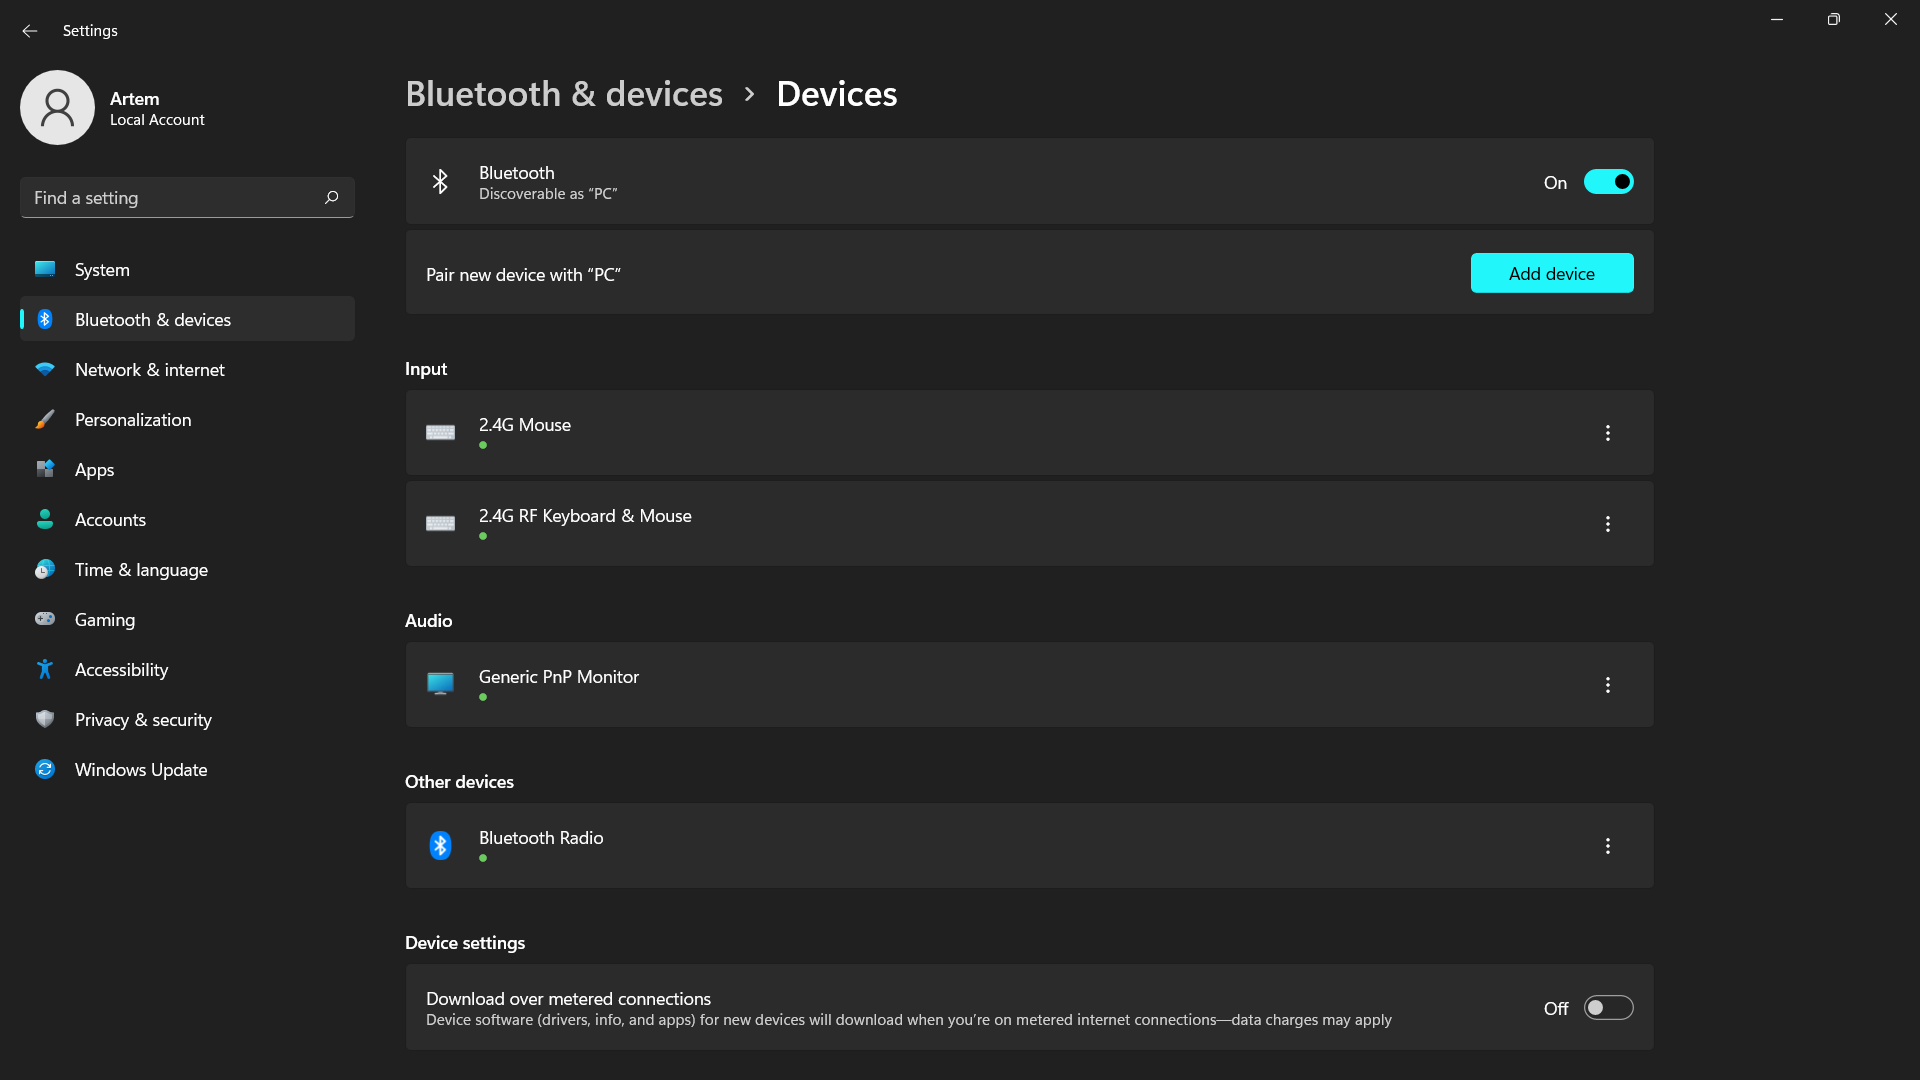Open more options for Generic PnP Monitor

tap(1608, 685)
